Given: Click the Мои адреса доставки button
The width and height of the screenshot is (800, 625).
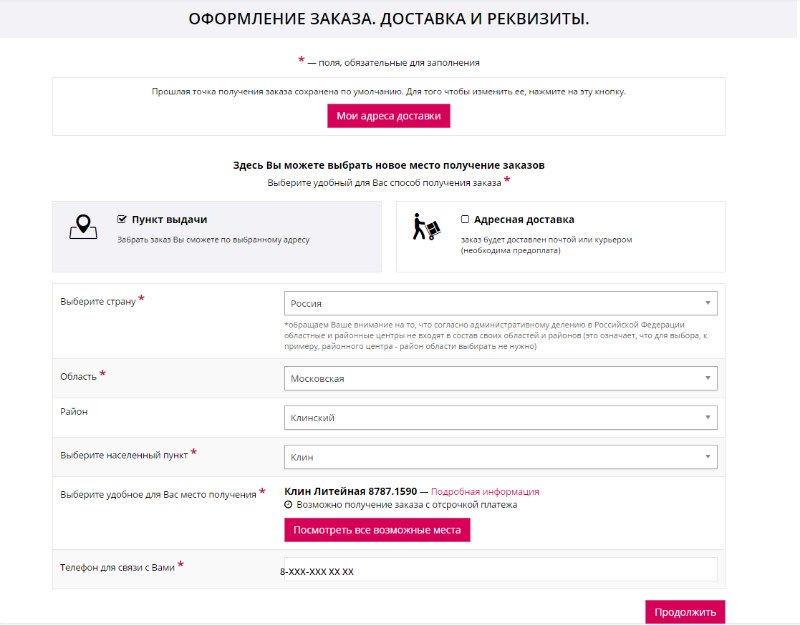Looking at the screenshot, I should click(388, 116).
